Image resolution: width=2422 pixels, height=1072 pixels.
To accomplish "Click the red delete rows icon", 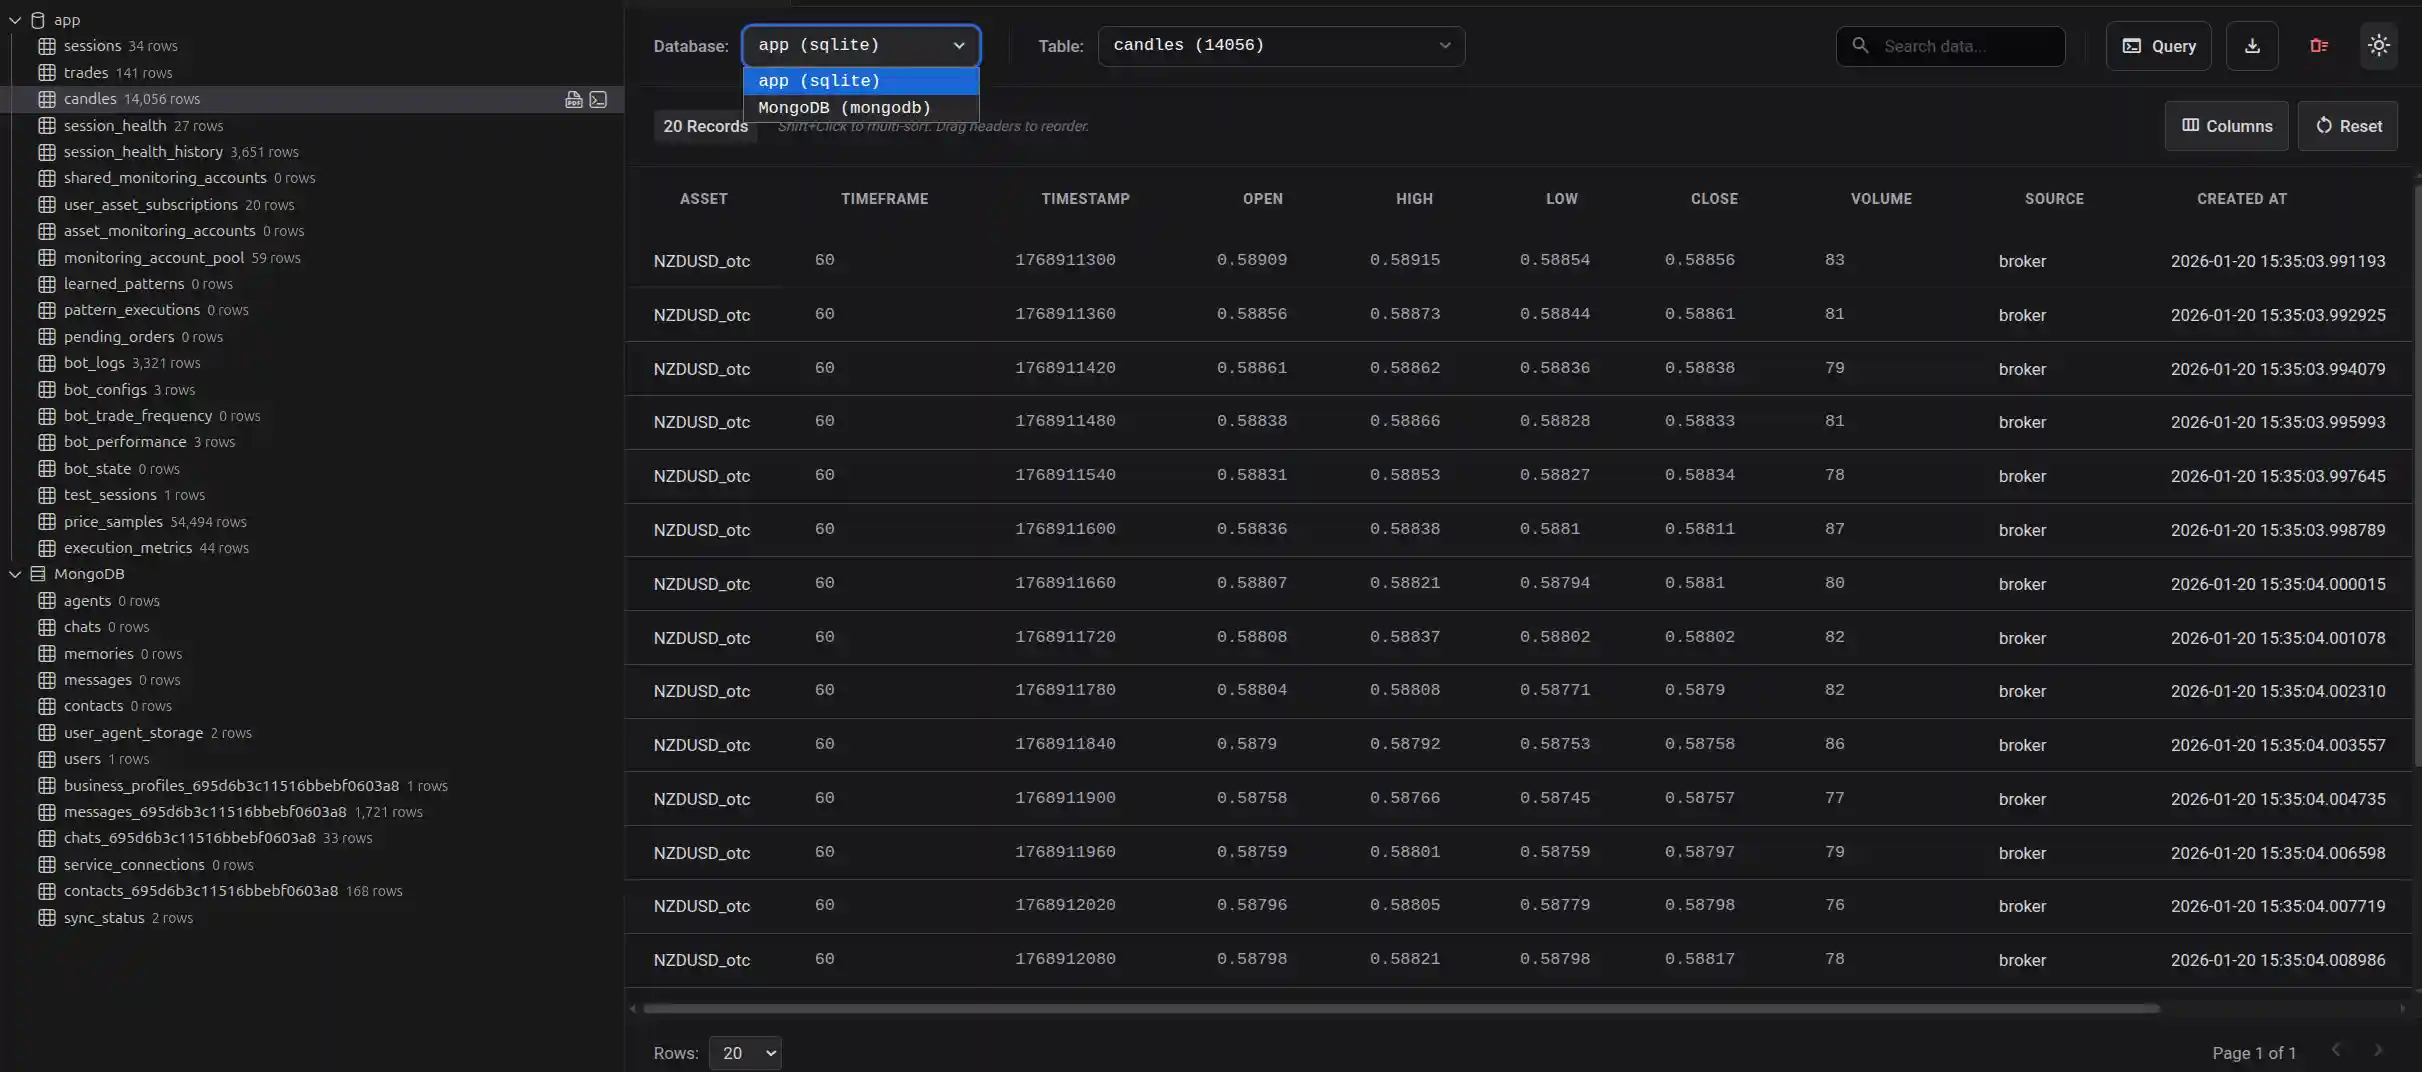I will (x=2318, y=46).
